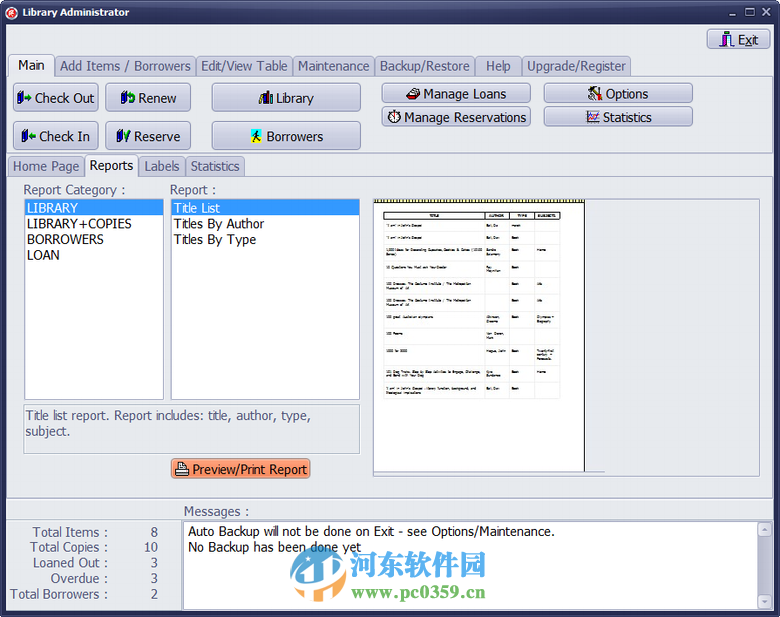Select the Title List report
Viewport: 780px width, 617px height.
coord(265,207)
